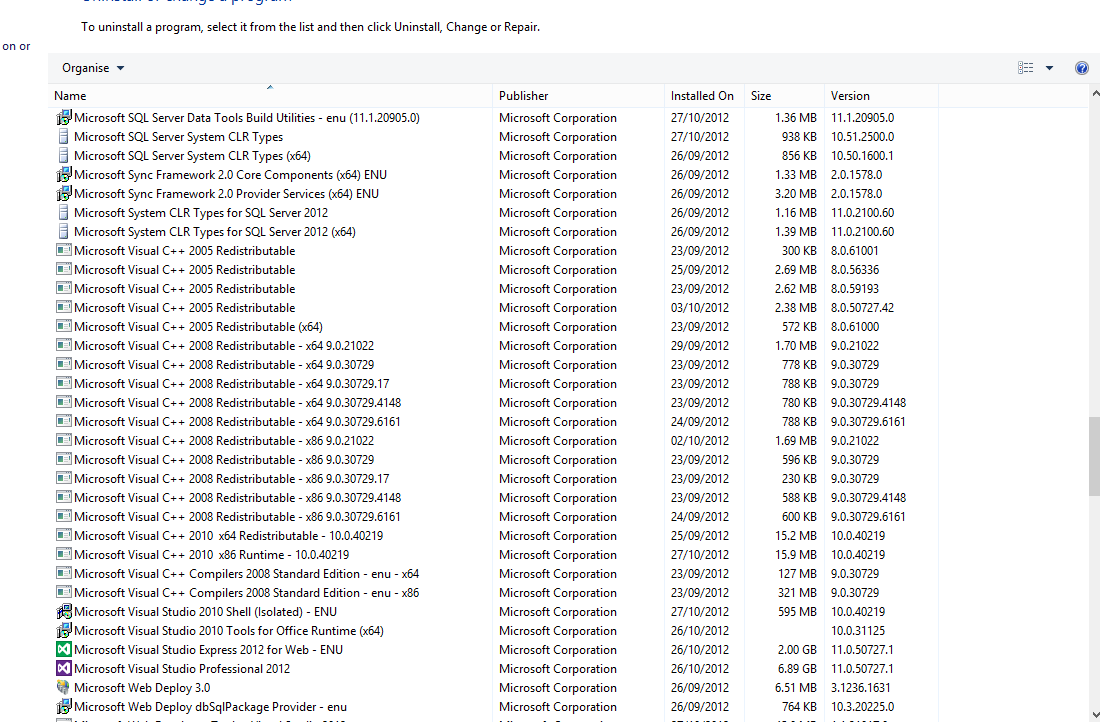This screenshot has height=722, width=1100.
Task: Click installed date 03/10/2012
Action: pyautogui.click(x=699, y=308)
